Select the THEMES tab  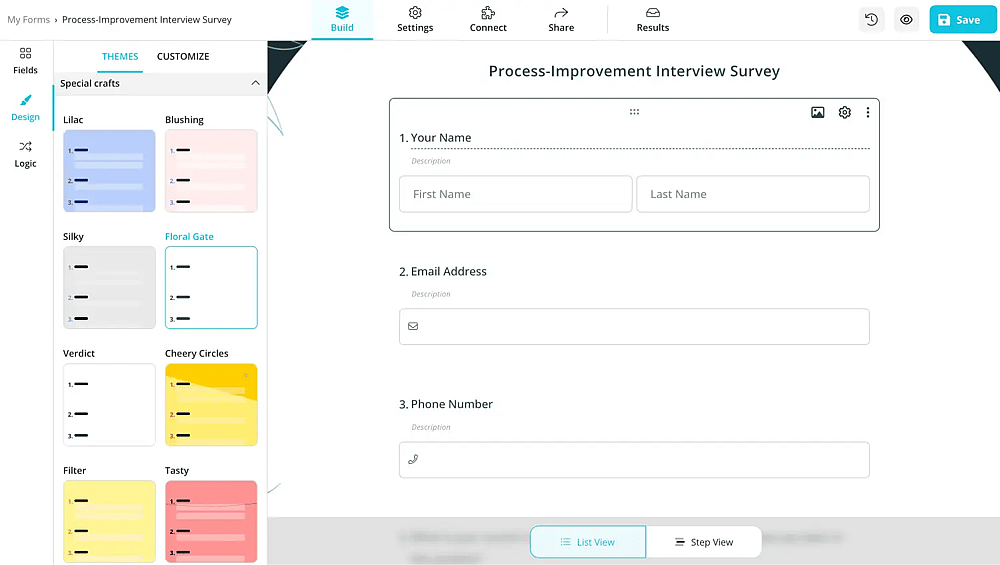pos(120,56)
